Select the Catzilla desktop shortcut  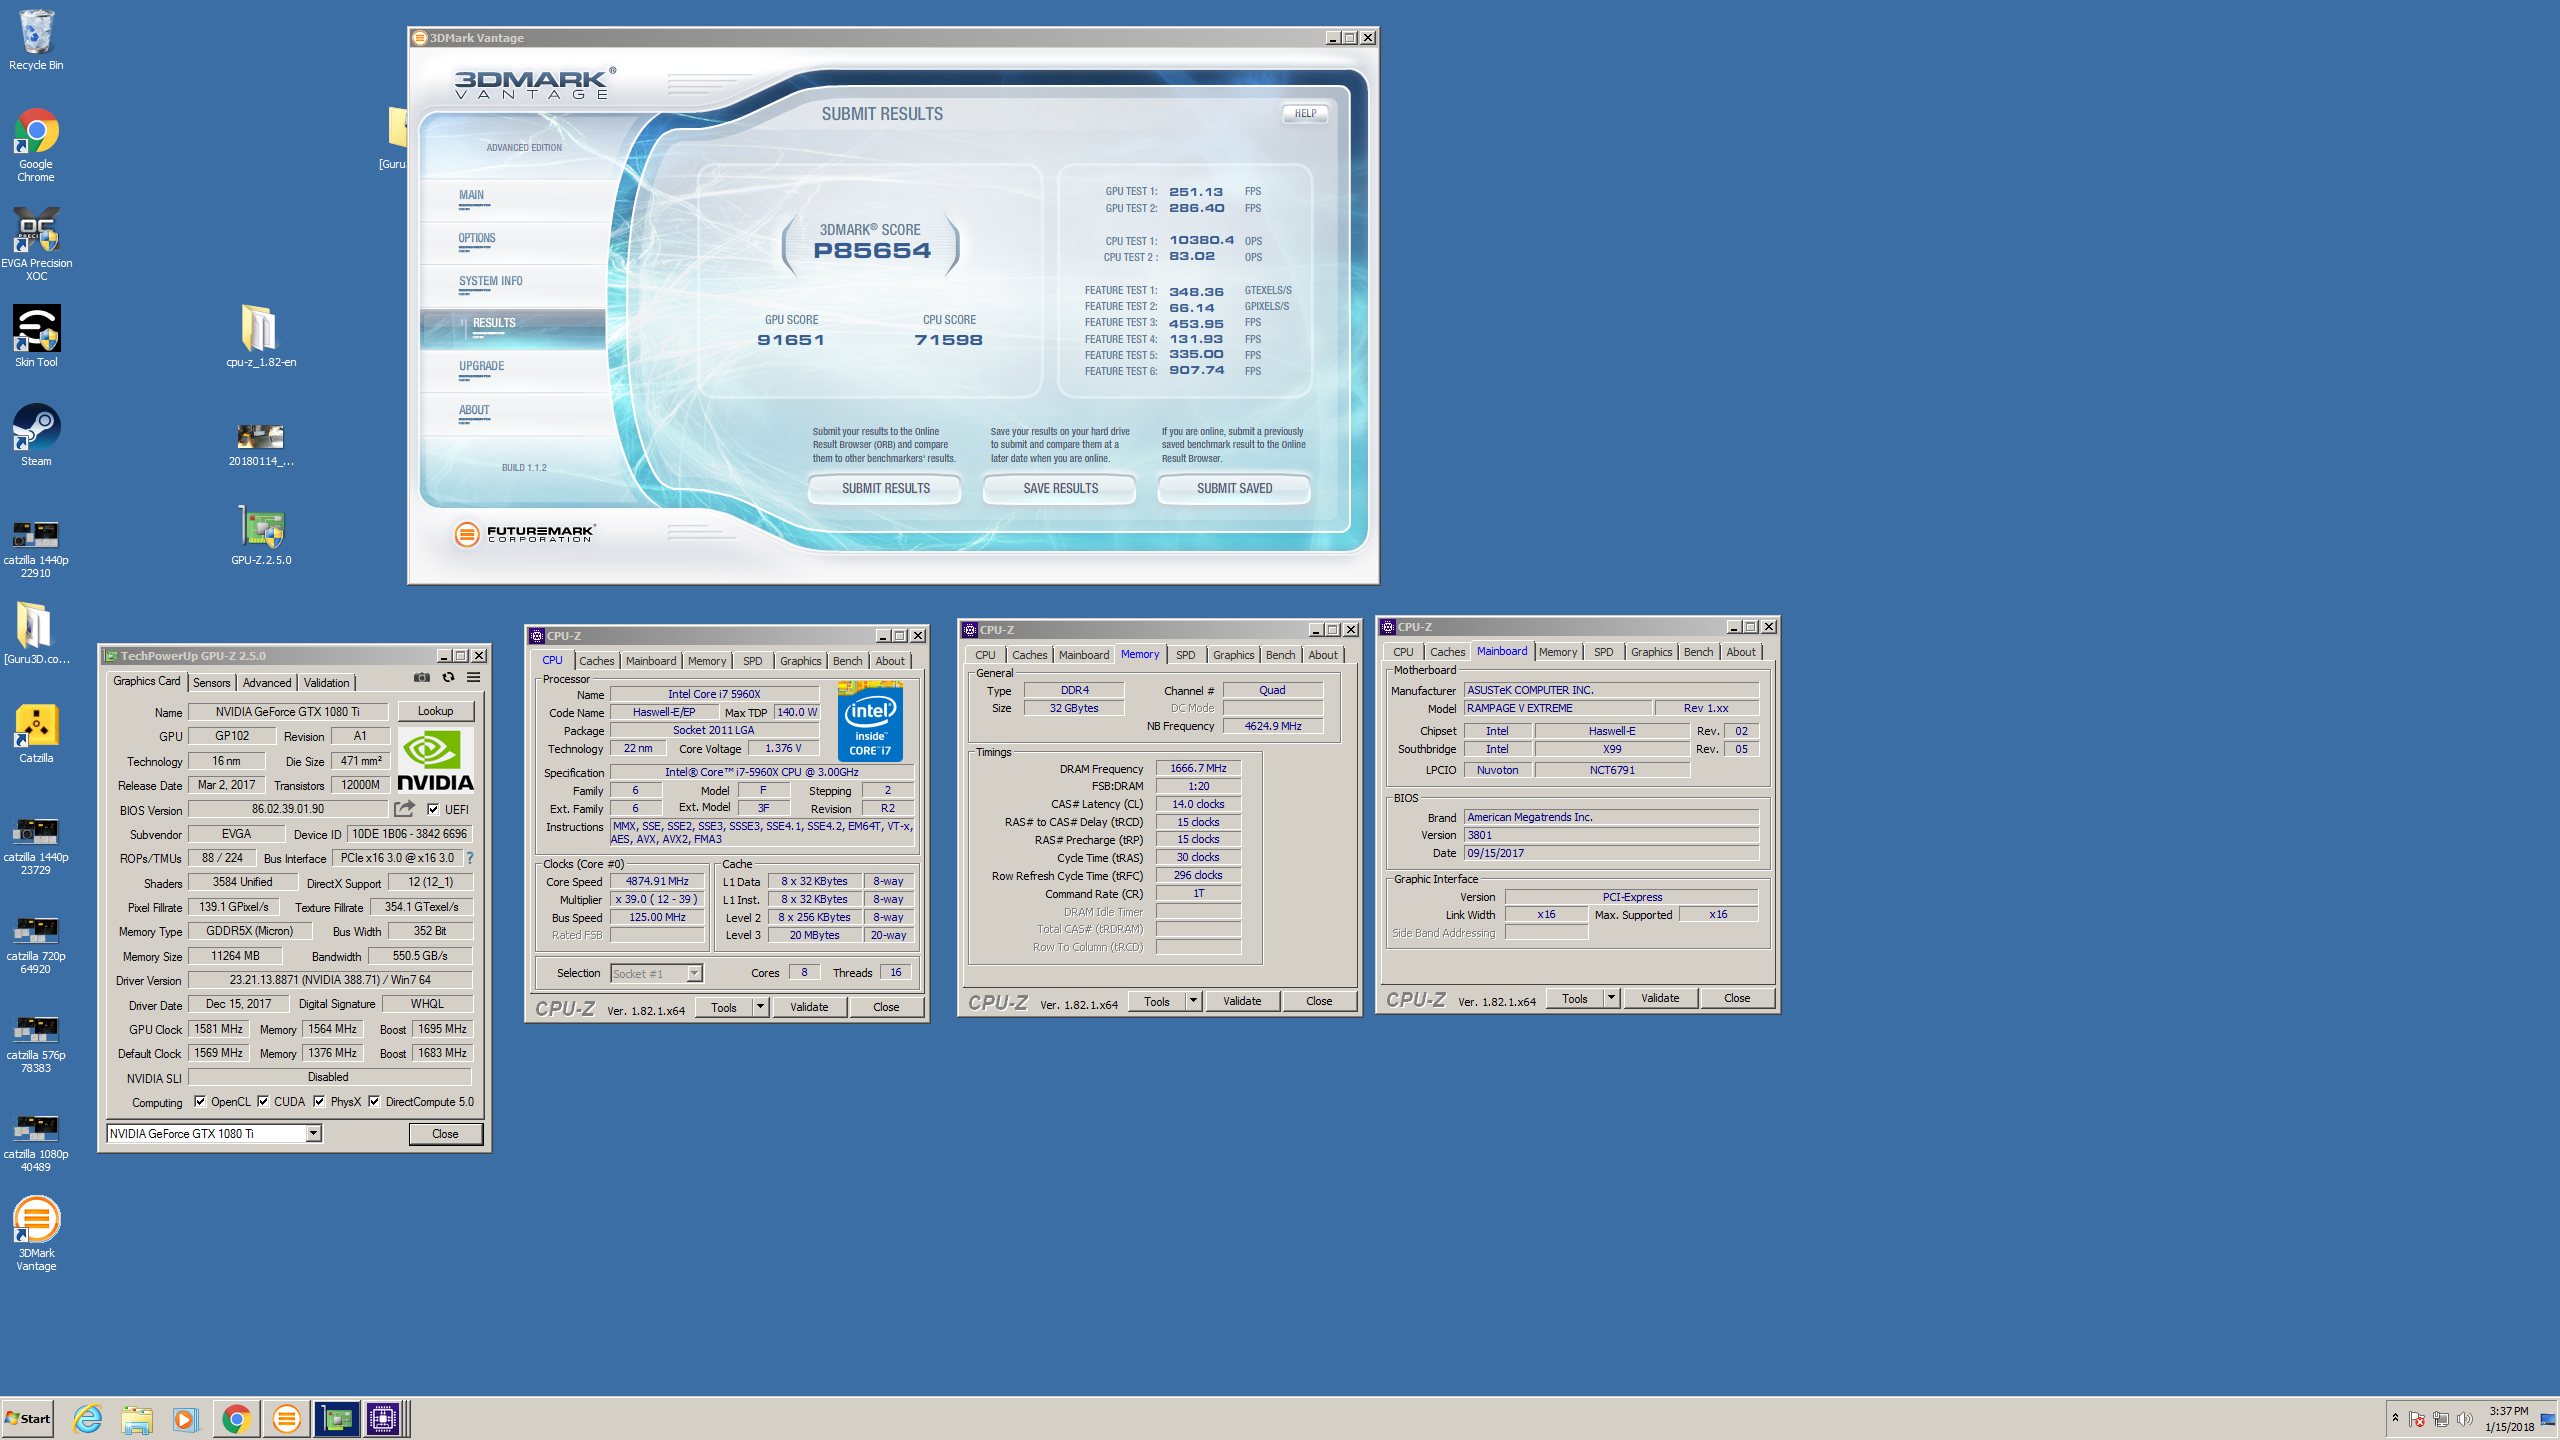pos(36,733)
